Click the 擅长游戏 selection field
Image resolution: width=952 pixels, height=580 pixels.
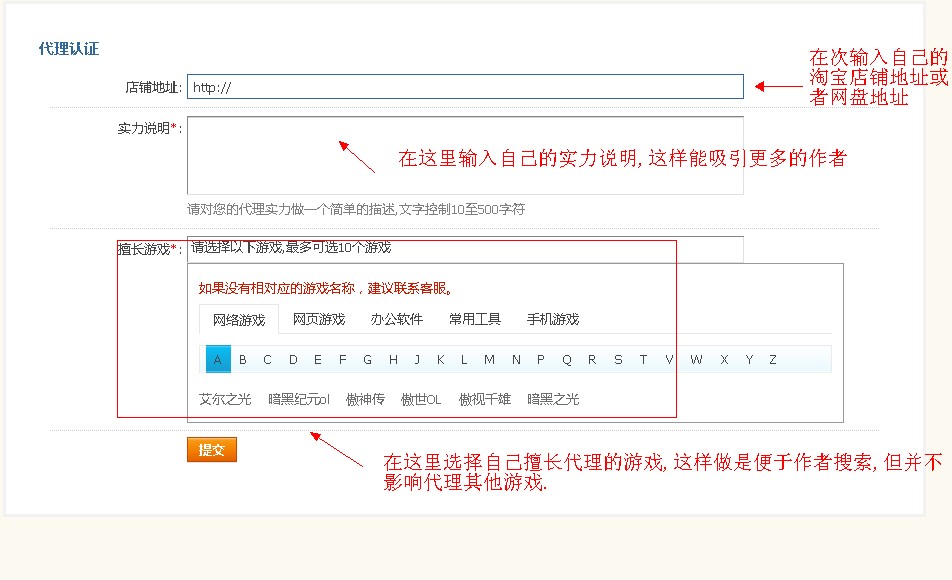pos(465,249)
